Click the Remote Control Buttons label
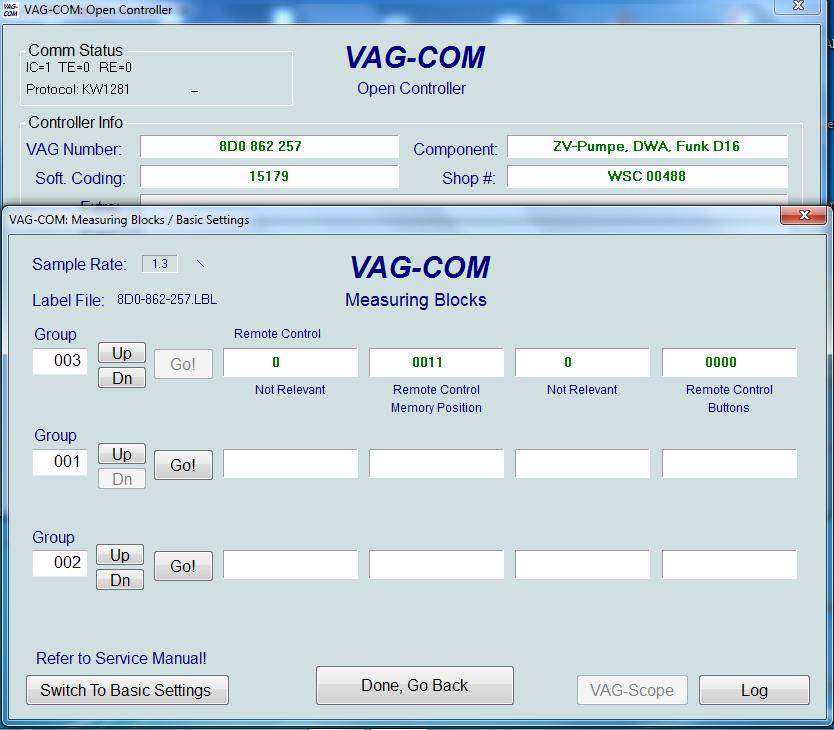 tap(729, 399)
